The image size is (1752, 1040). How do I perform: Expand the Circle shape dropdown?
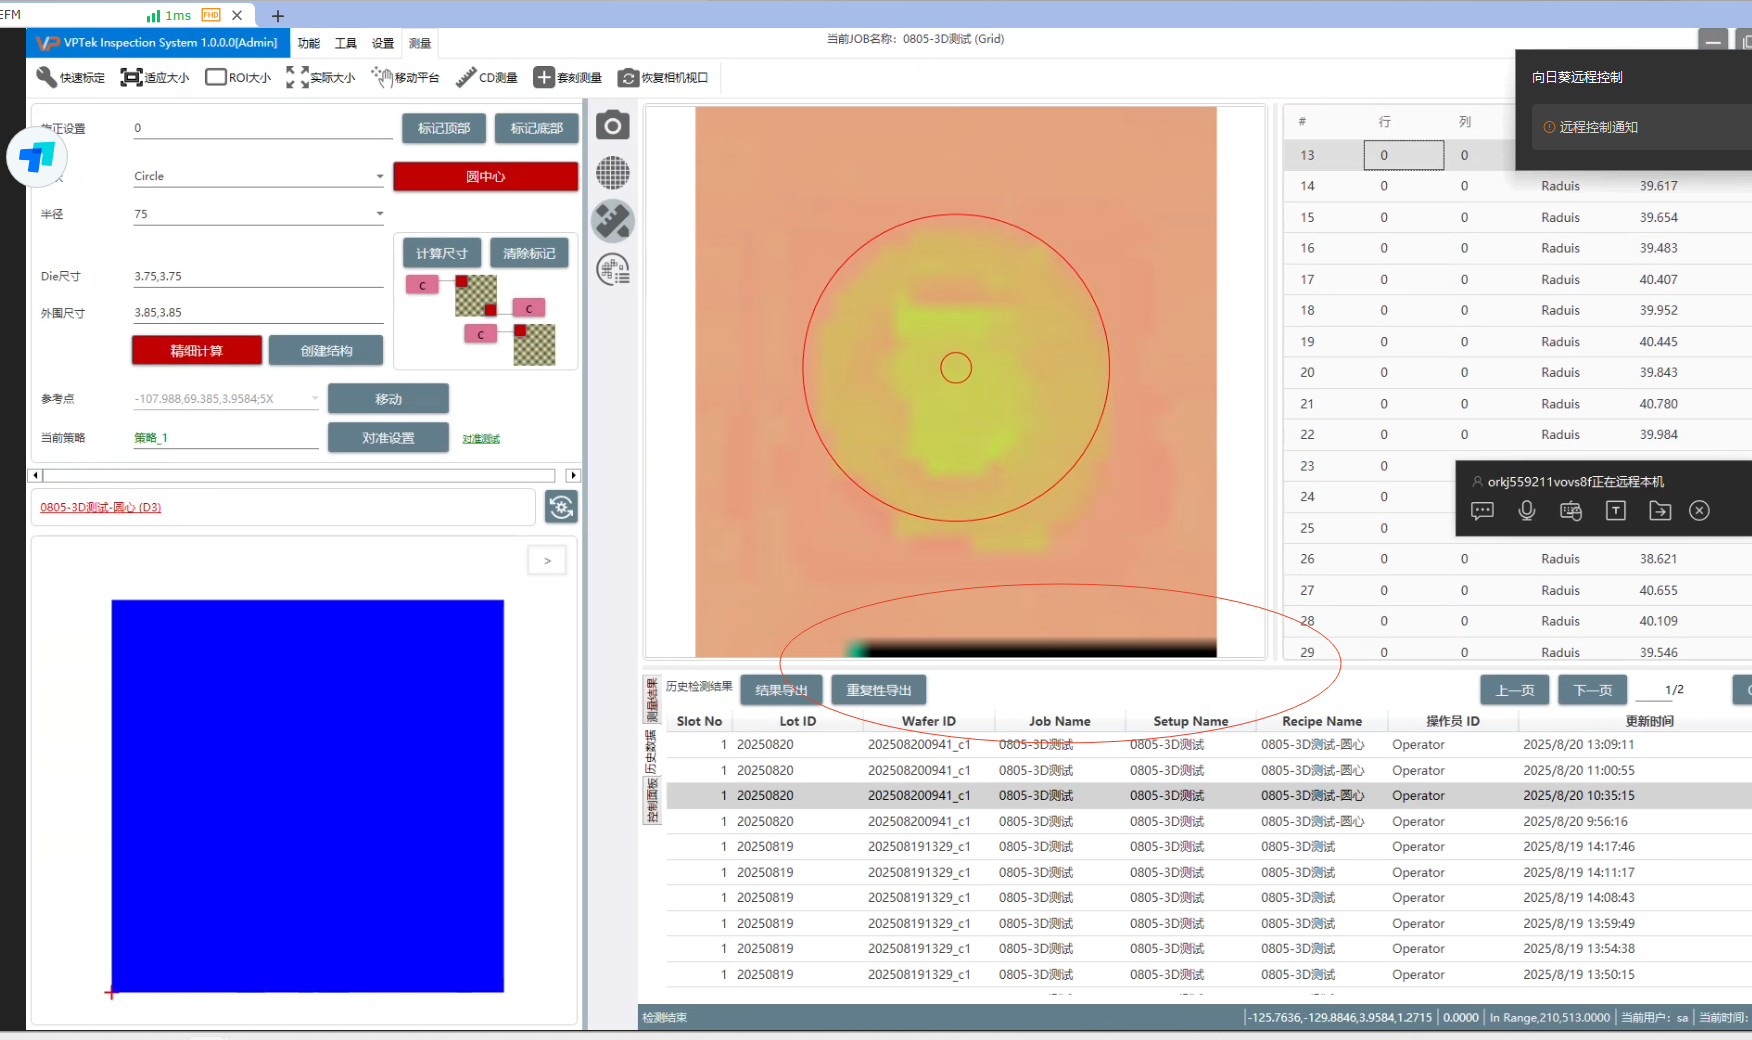tap(379, 177)
